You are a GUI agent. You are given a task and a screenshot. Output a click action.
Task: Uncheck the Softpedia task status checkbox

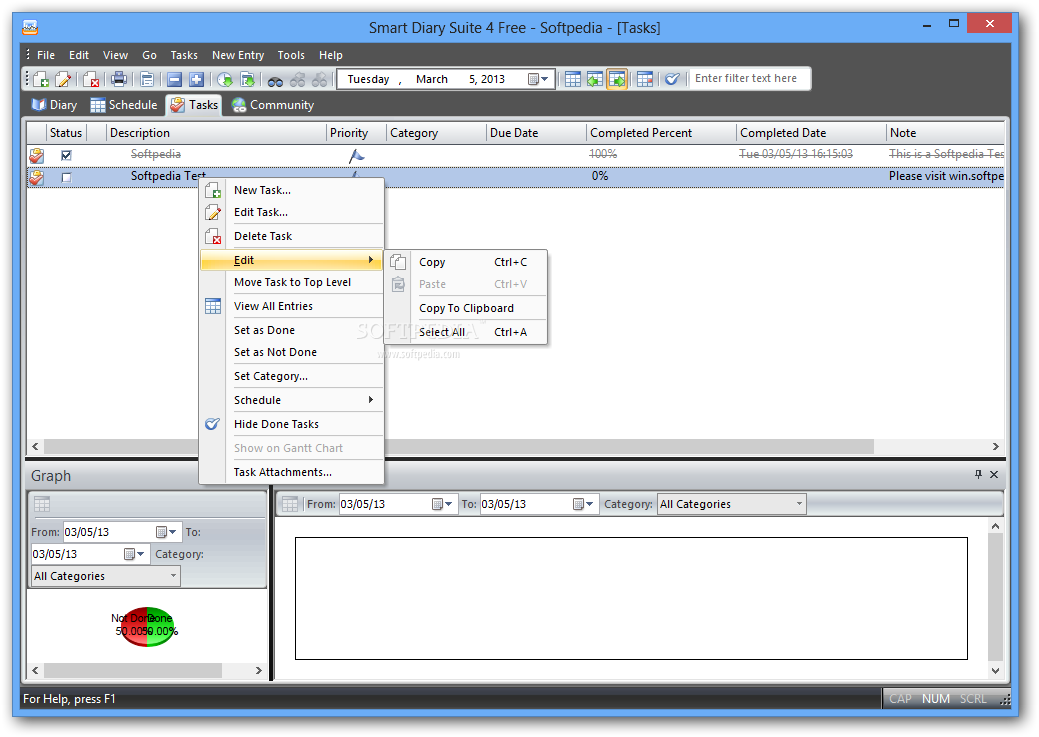(66, 156)
